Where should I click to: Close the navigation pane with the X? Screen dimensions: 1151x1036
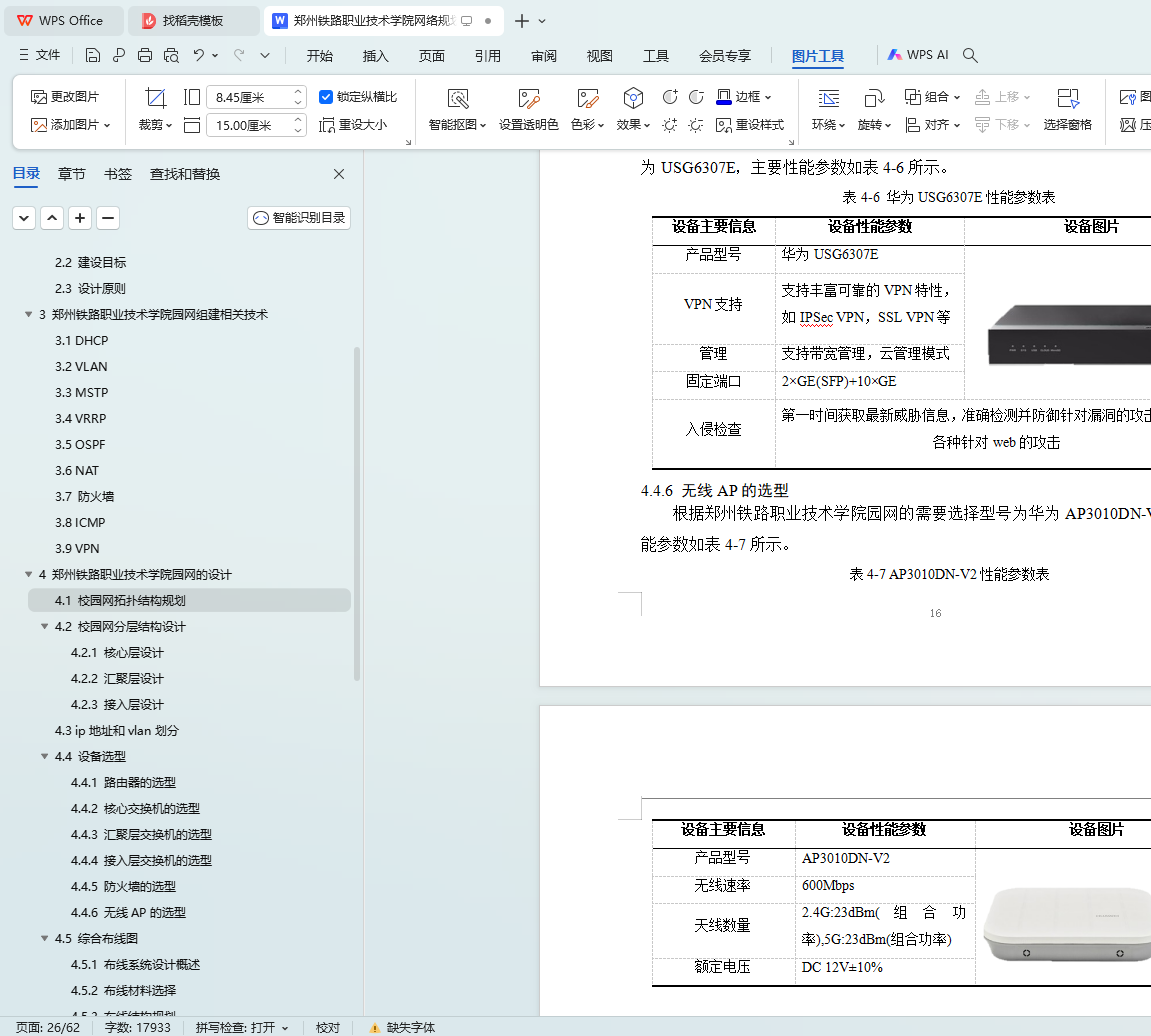338,174
